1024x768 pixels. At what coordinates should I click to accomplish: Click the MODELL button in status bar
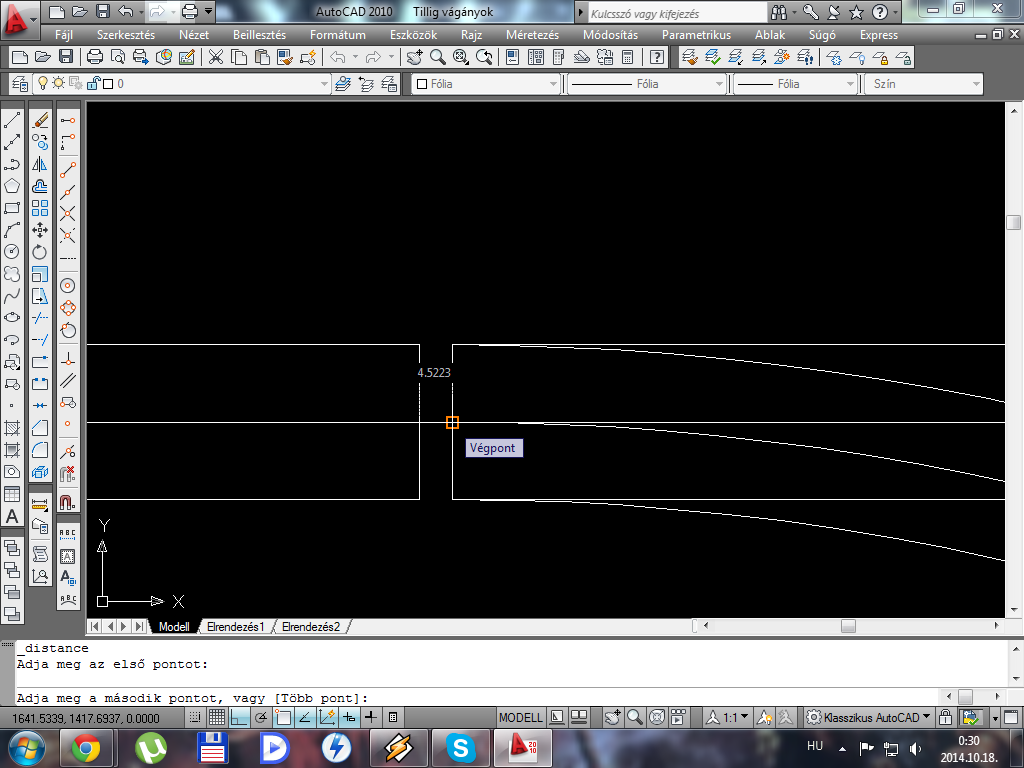click(x=520, y=717)
